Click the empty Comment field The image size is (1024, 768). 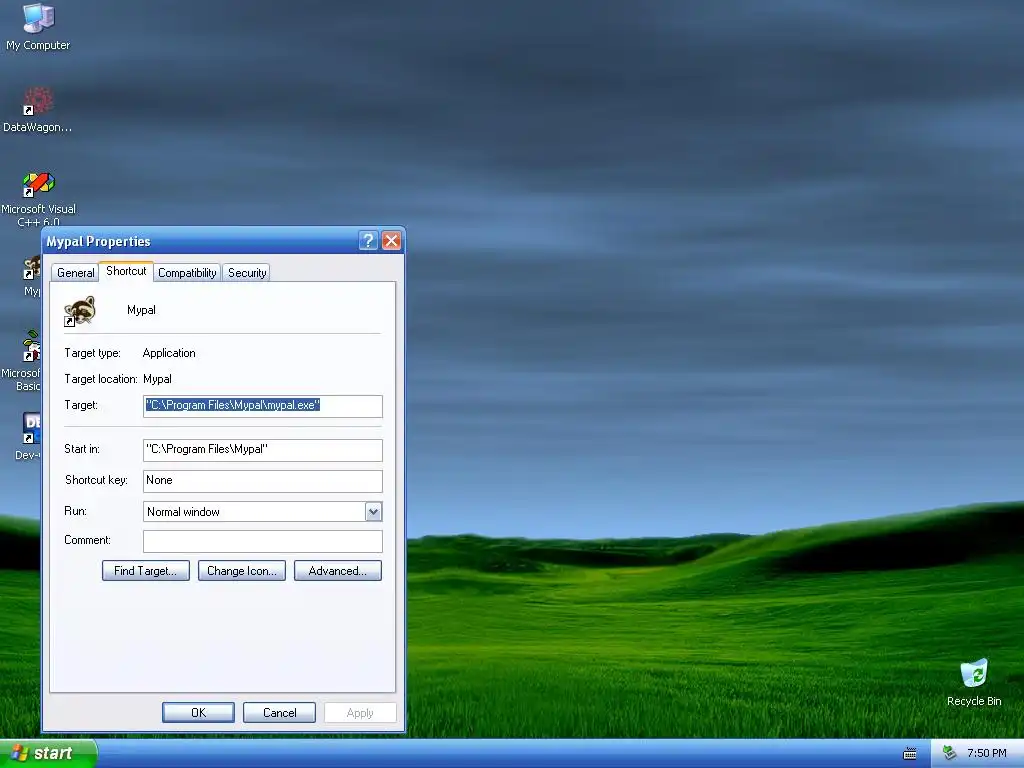(263, 541)
